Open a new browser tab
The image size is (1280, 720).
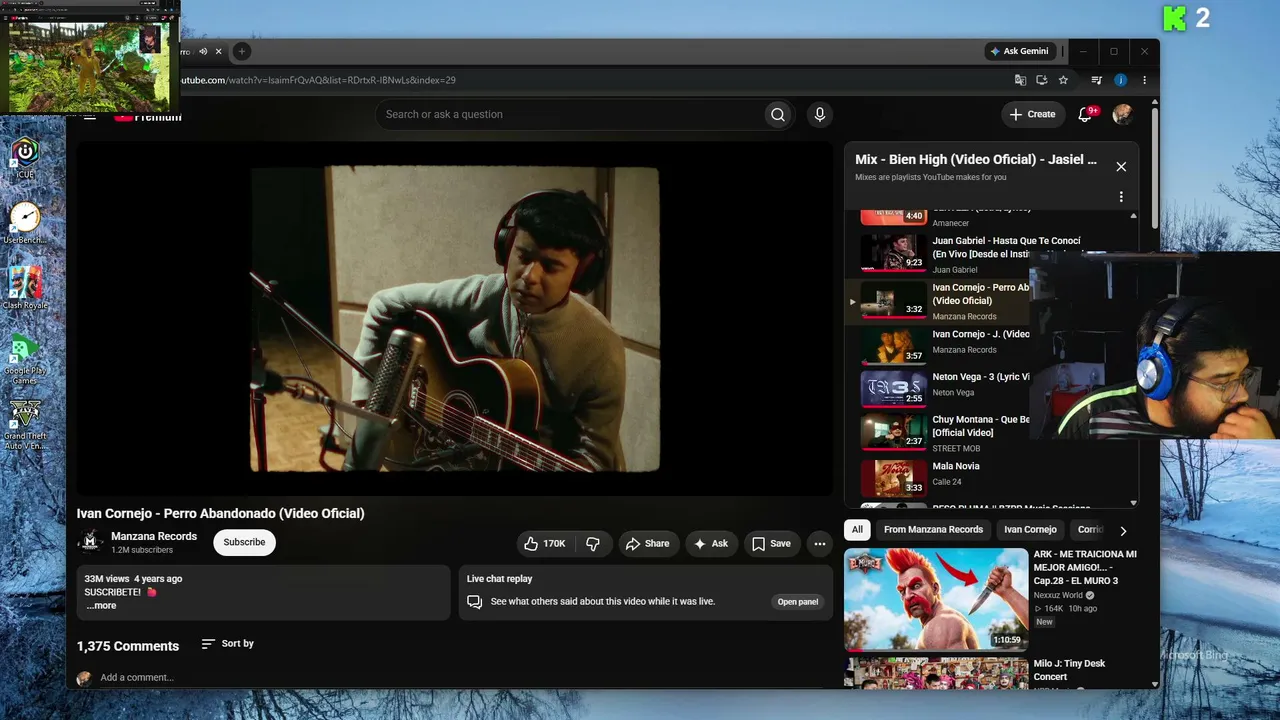coord(241,51)
